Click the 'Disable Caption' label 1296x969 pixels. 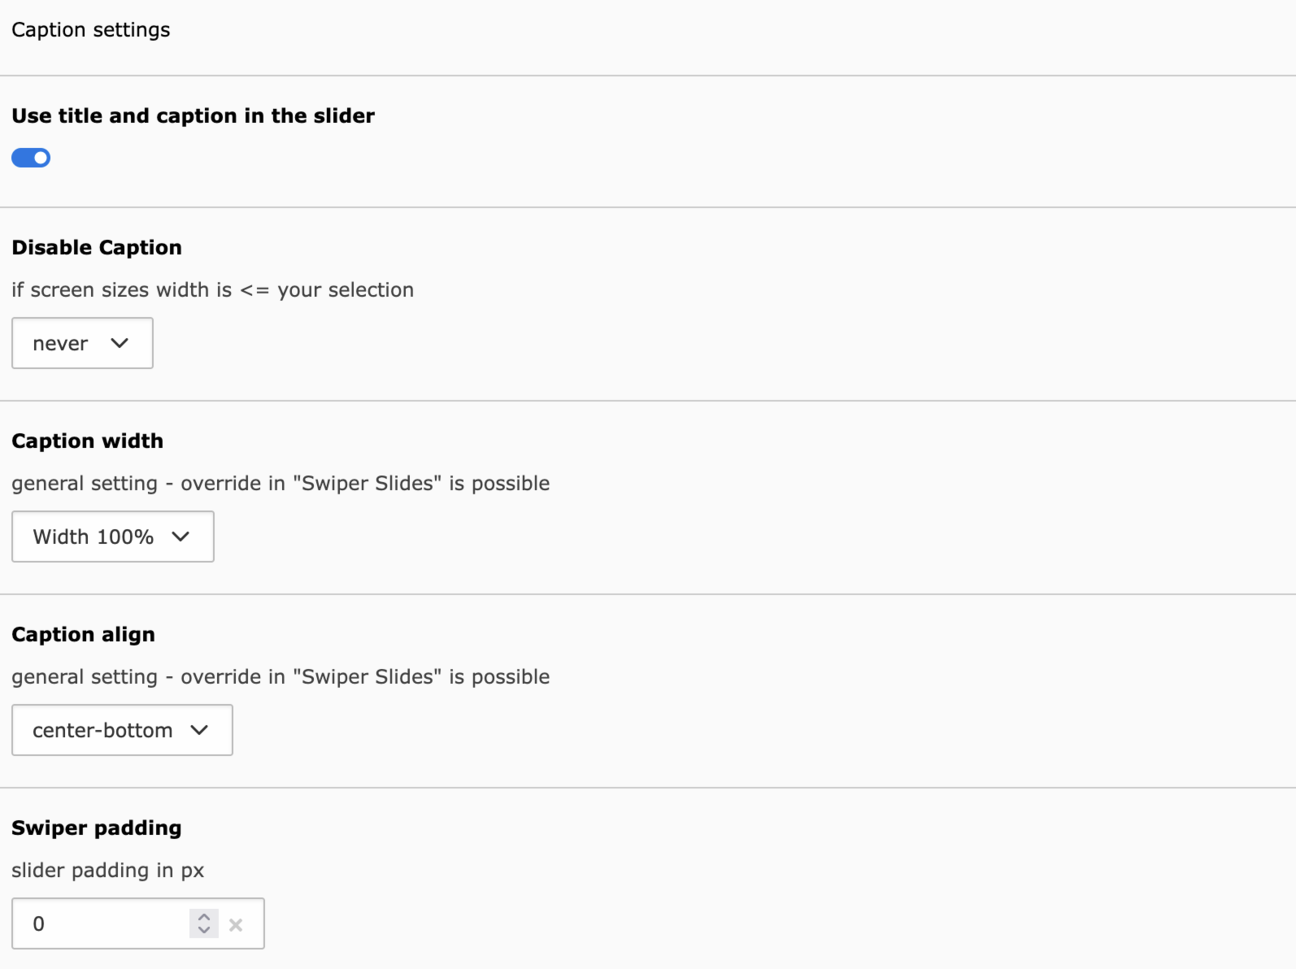[x=97, y=248]
